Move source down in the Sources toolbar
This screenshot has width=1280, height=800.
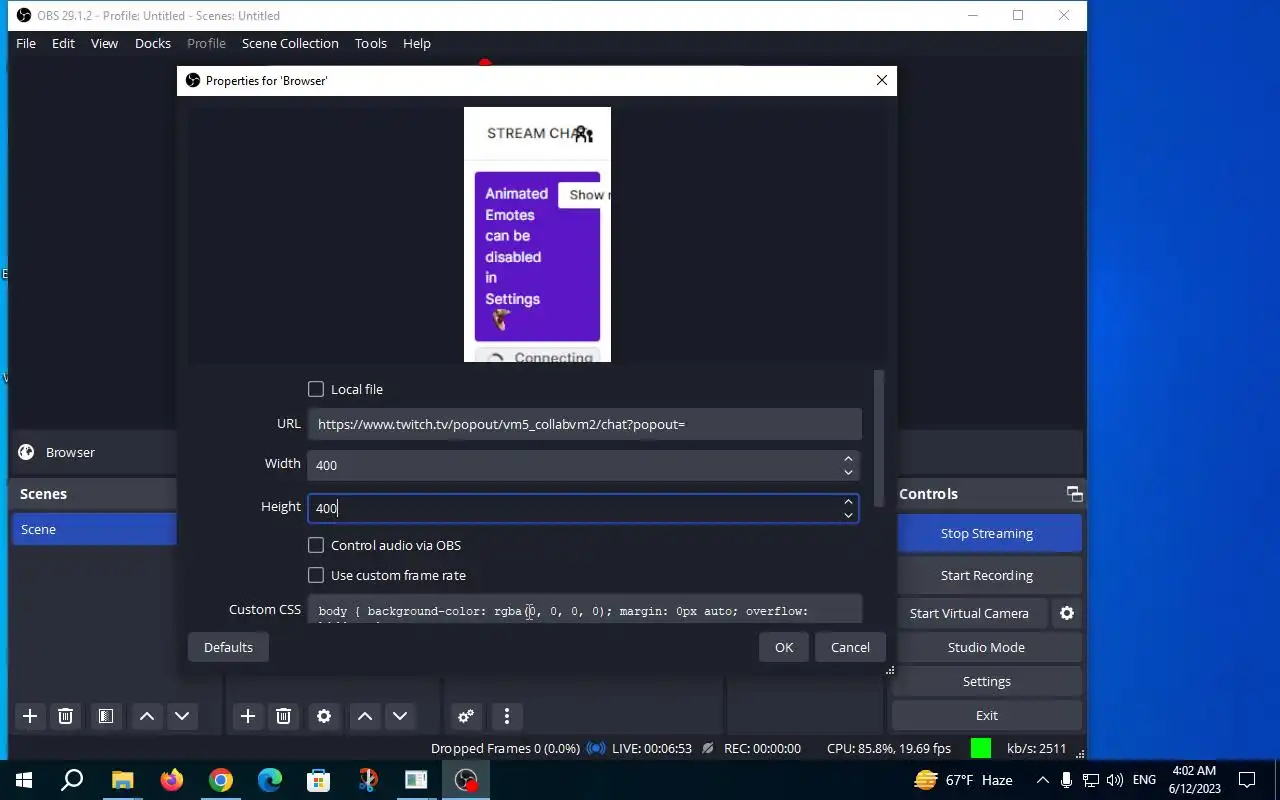[x=400, y=716]
